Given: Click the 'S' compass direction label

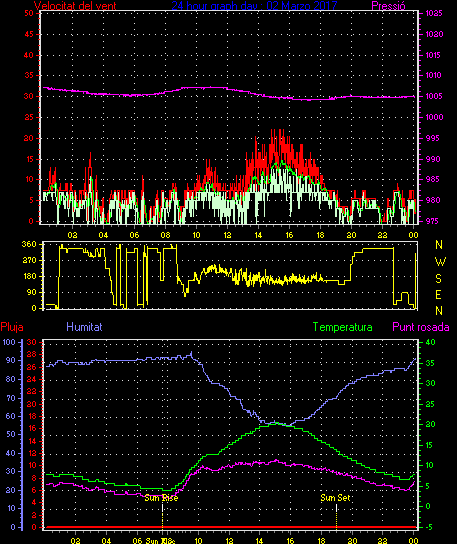Looking at the screenshot, I should click(439, 278).
